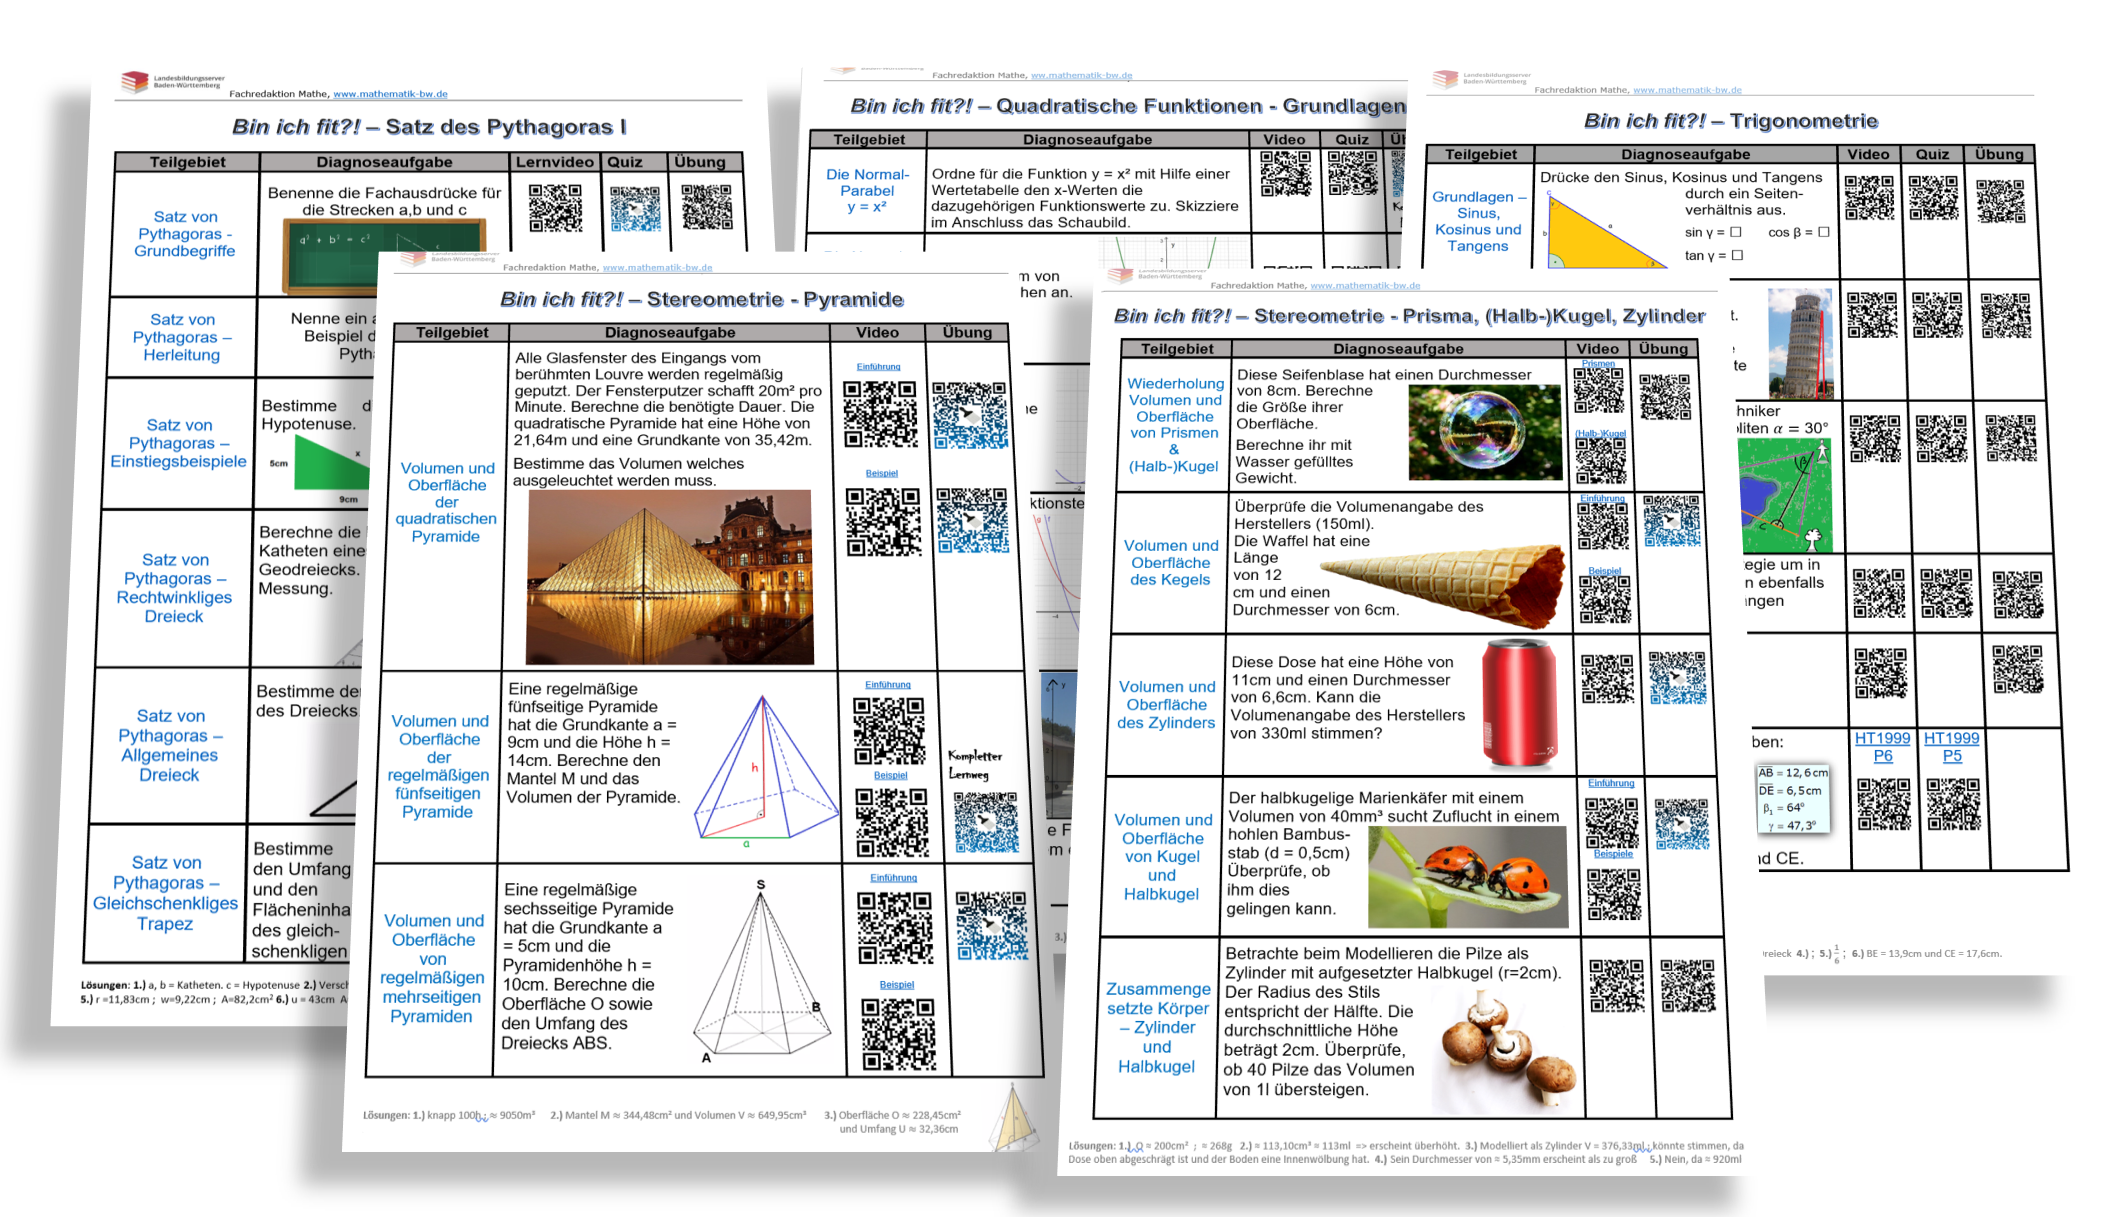
Task: Click the yellow right-triangle figure on the Trigonometrie sheet
Action: (1605, 231)
